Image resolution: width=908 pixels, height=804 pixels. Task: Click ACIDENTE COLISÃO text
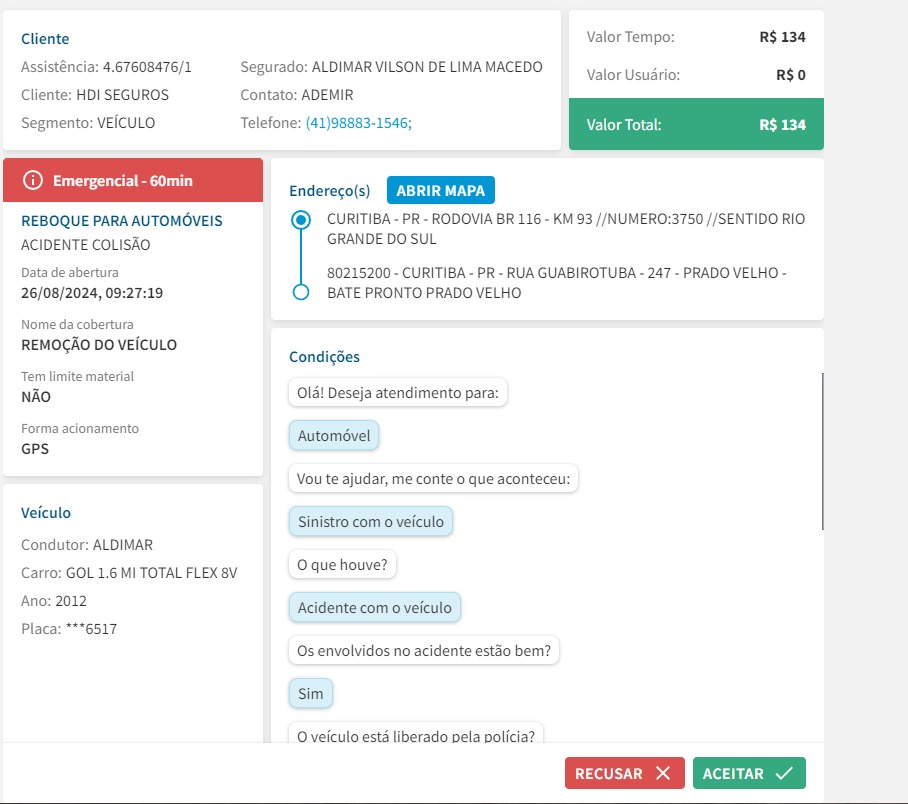point(86,245)
